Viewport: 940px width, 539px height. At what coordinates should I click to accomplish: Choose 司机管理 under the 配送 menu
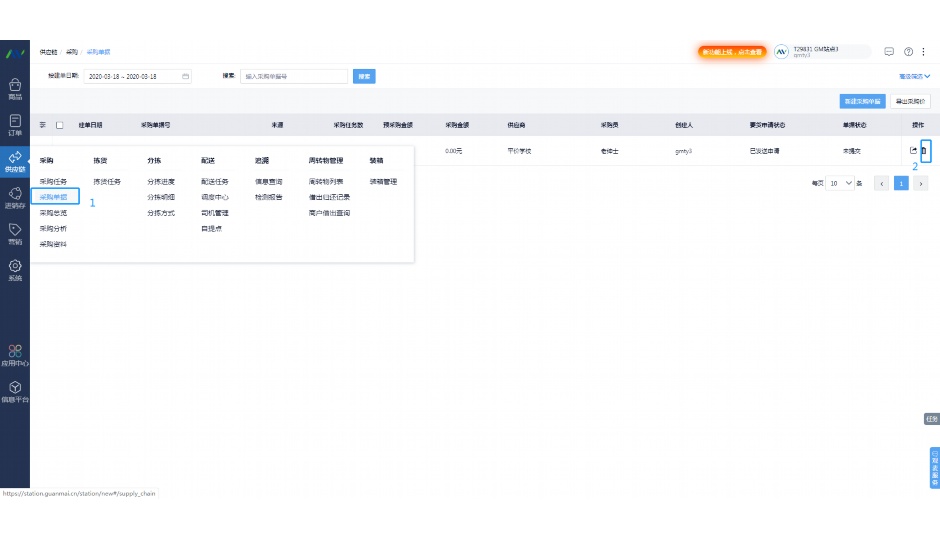point(214,213)
